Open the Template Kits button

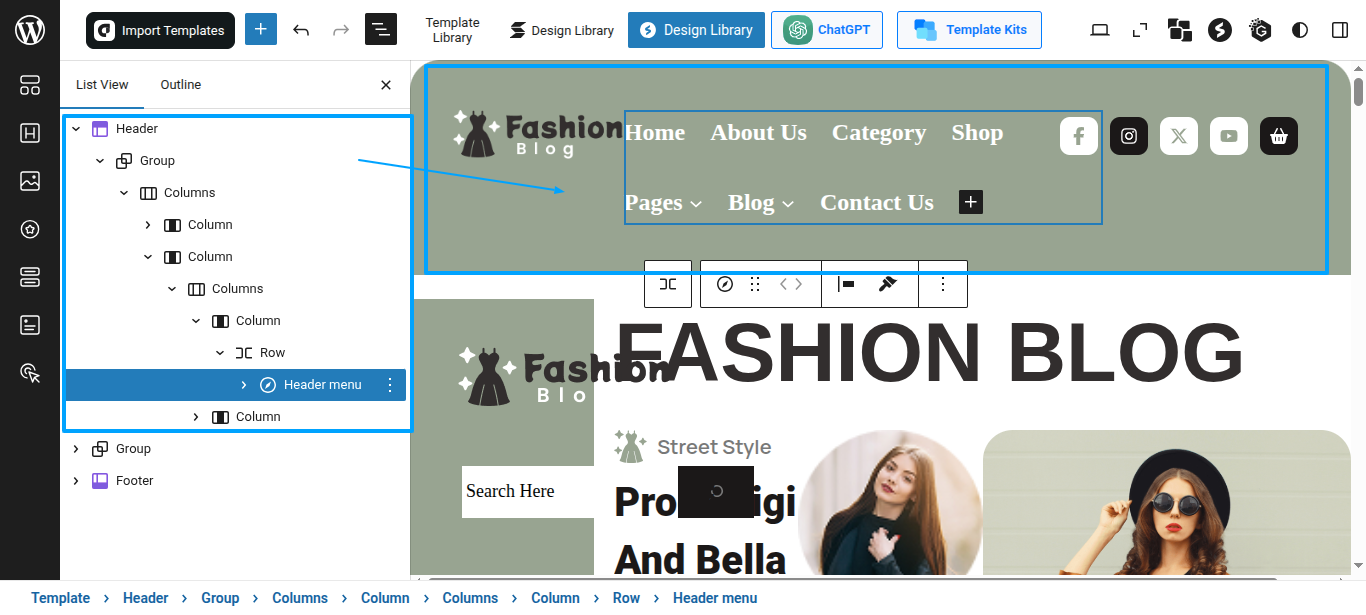point(969,30)
